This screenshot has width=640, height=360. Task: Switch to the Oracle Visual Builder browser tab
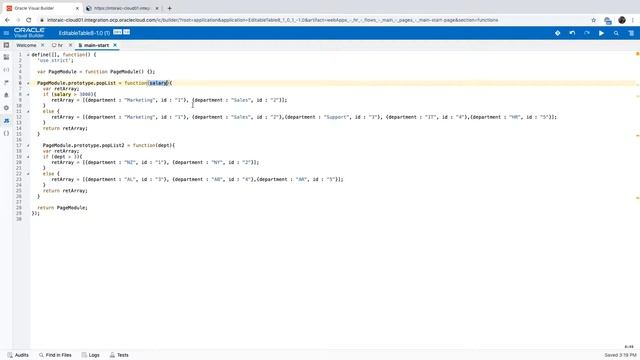pyautogui.click(x=42, y=8)
